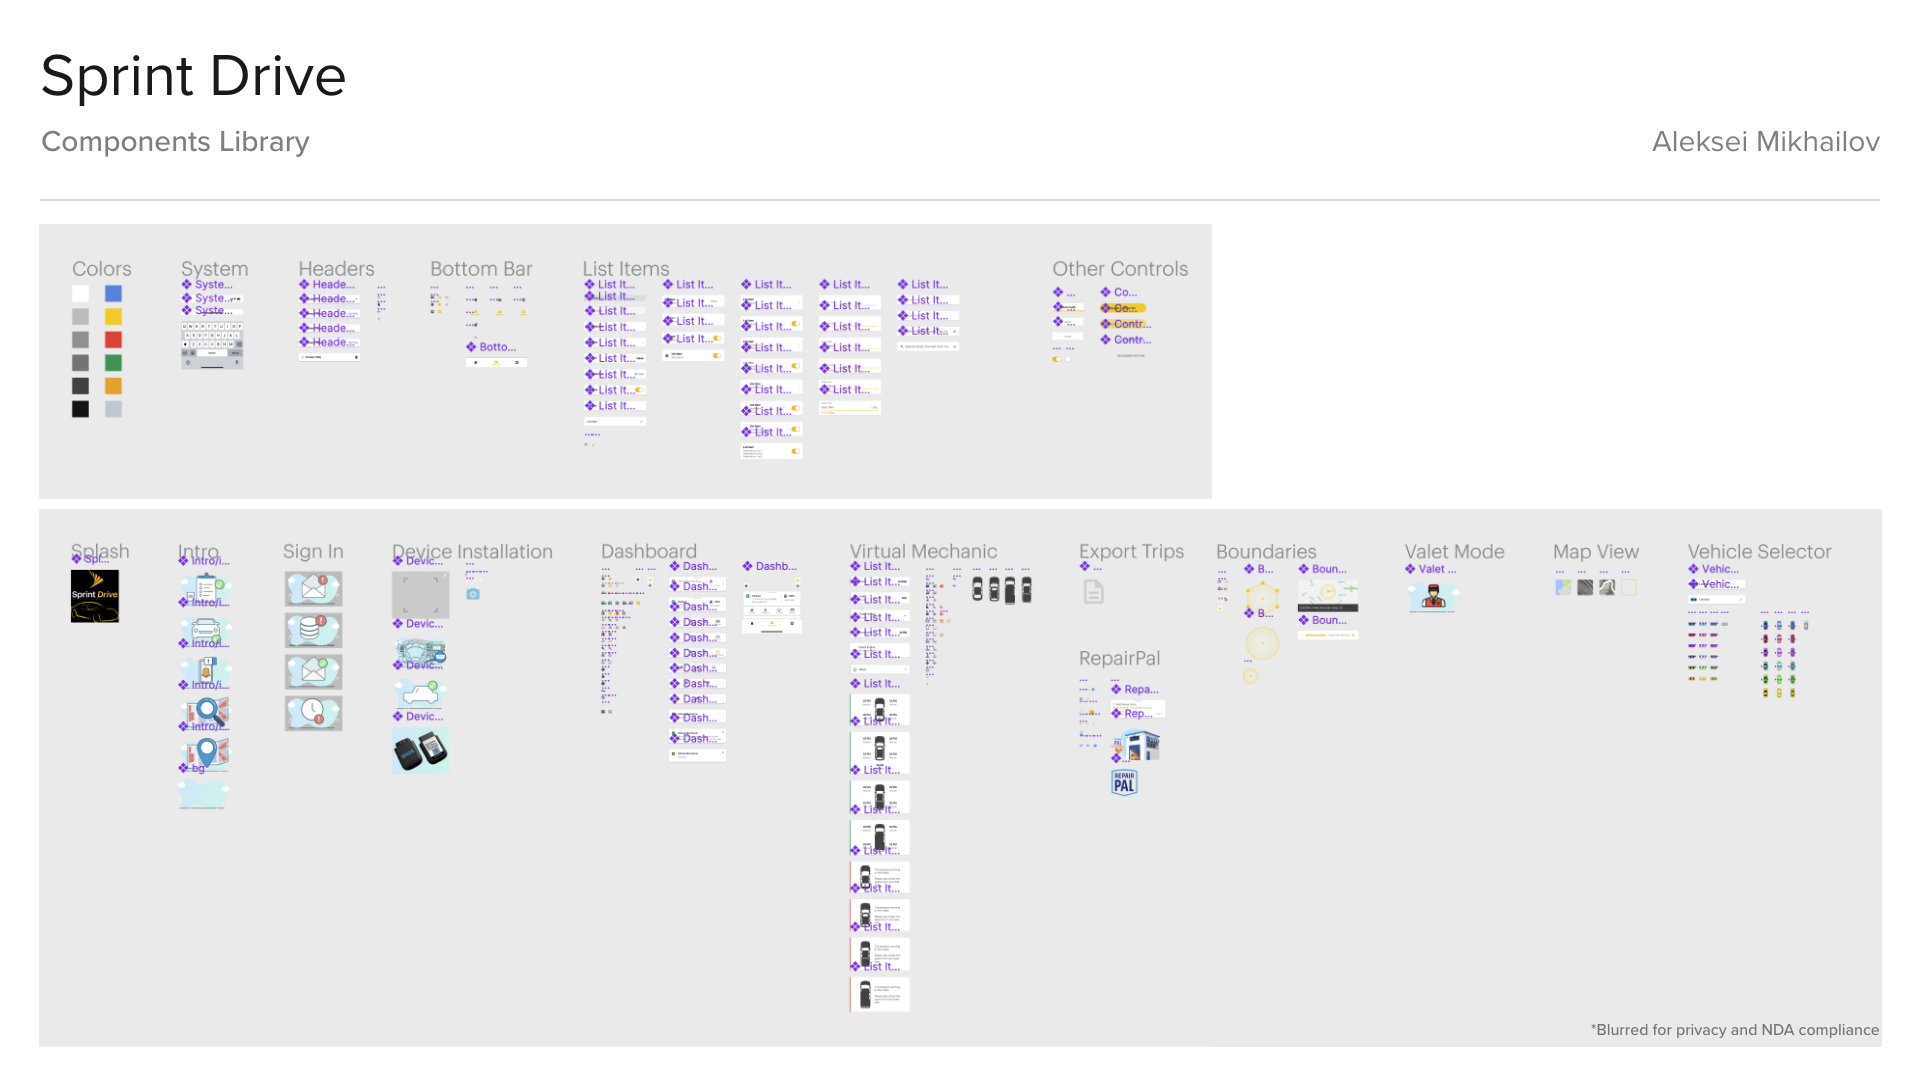
Task: Click the 'Sprint Drive' title
Action: 193,76
